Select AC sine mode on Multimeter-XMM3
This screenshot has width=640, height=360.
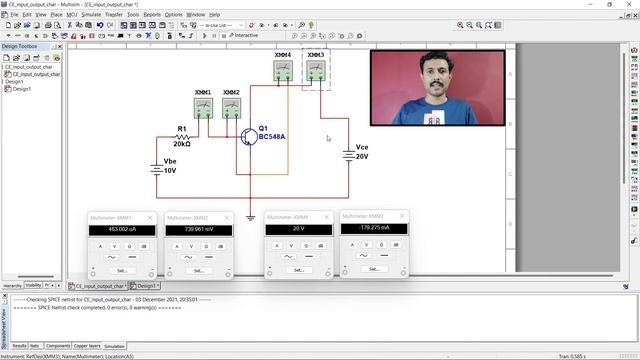click(x=363, y=256)
